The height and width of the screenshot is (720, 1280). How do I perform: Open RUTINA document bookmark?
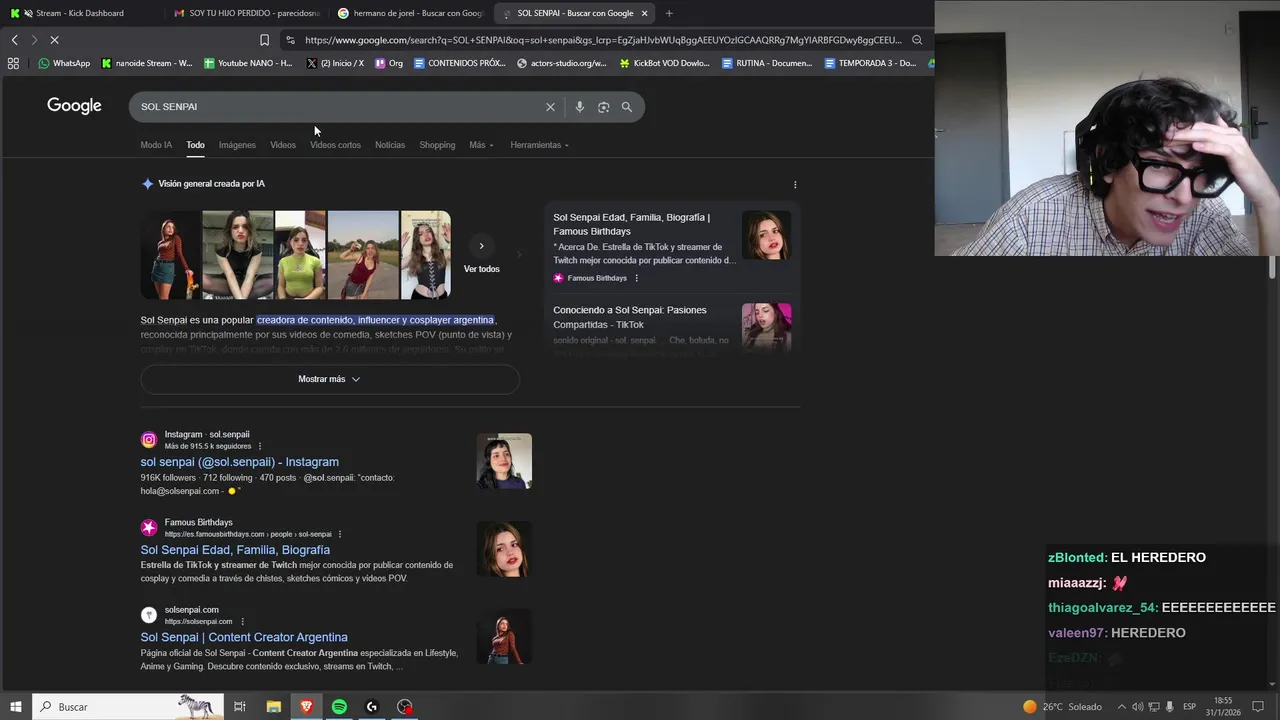coord(767,63)
